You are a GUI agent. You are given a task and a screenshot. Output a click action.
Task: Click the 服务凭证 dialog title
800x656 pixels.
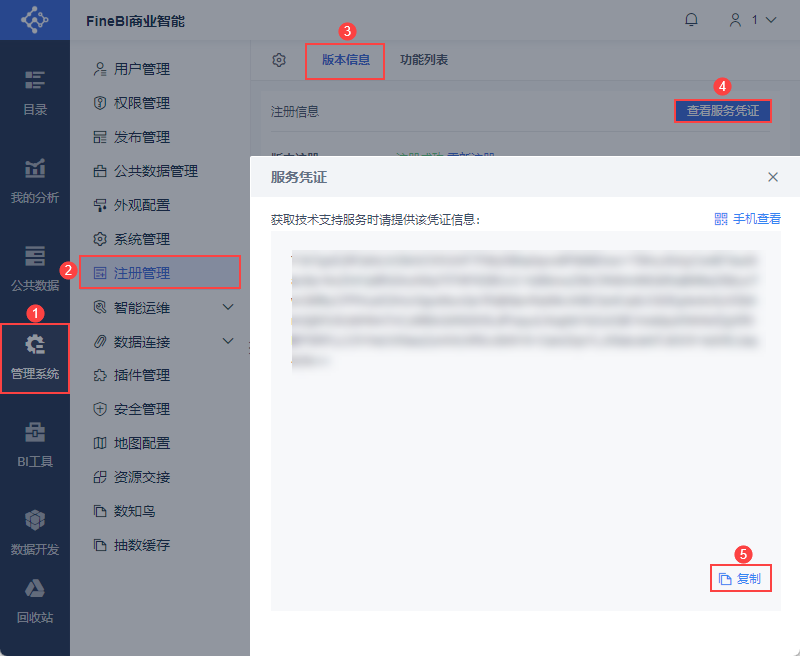[x=299, y=178]
